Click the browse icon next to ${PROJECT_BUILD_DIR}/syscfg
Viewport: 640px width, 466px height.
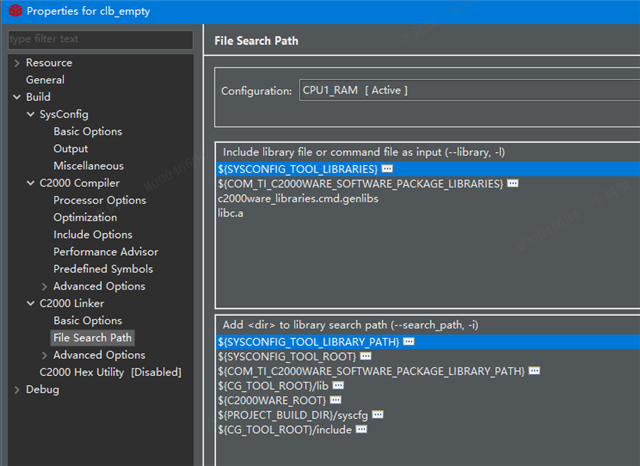point(378,415)
